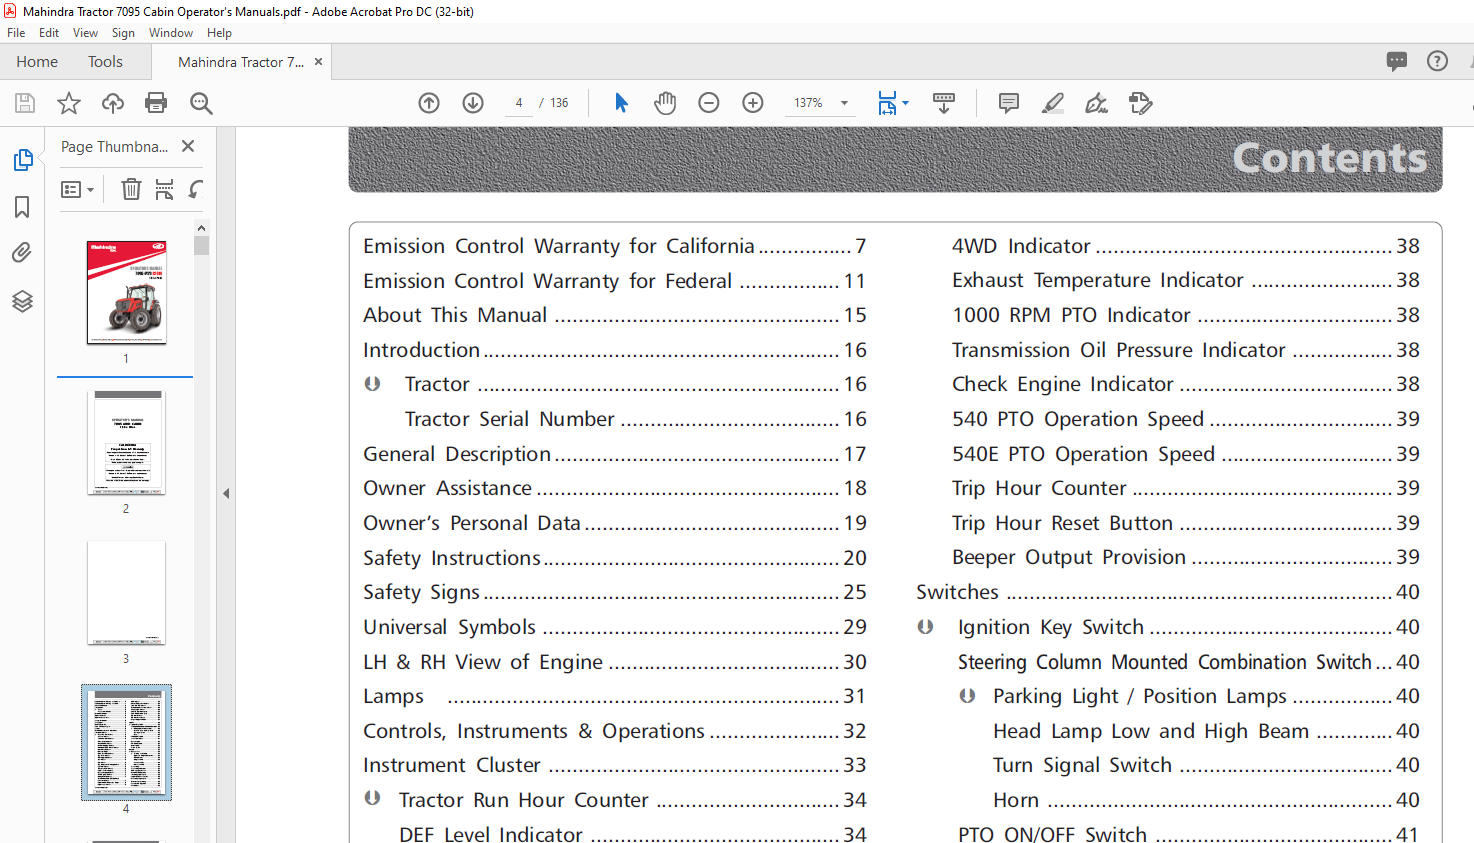The height and width of the screenshot is (843, 1474).
Task: Click the upload to cloud icon
Action: coord(113,103)
